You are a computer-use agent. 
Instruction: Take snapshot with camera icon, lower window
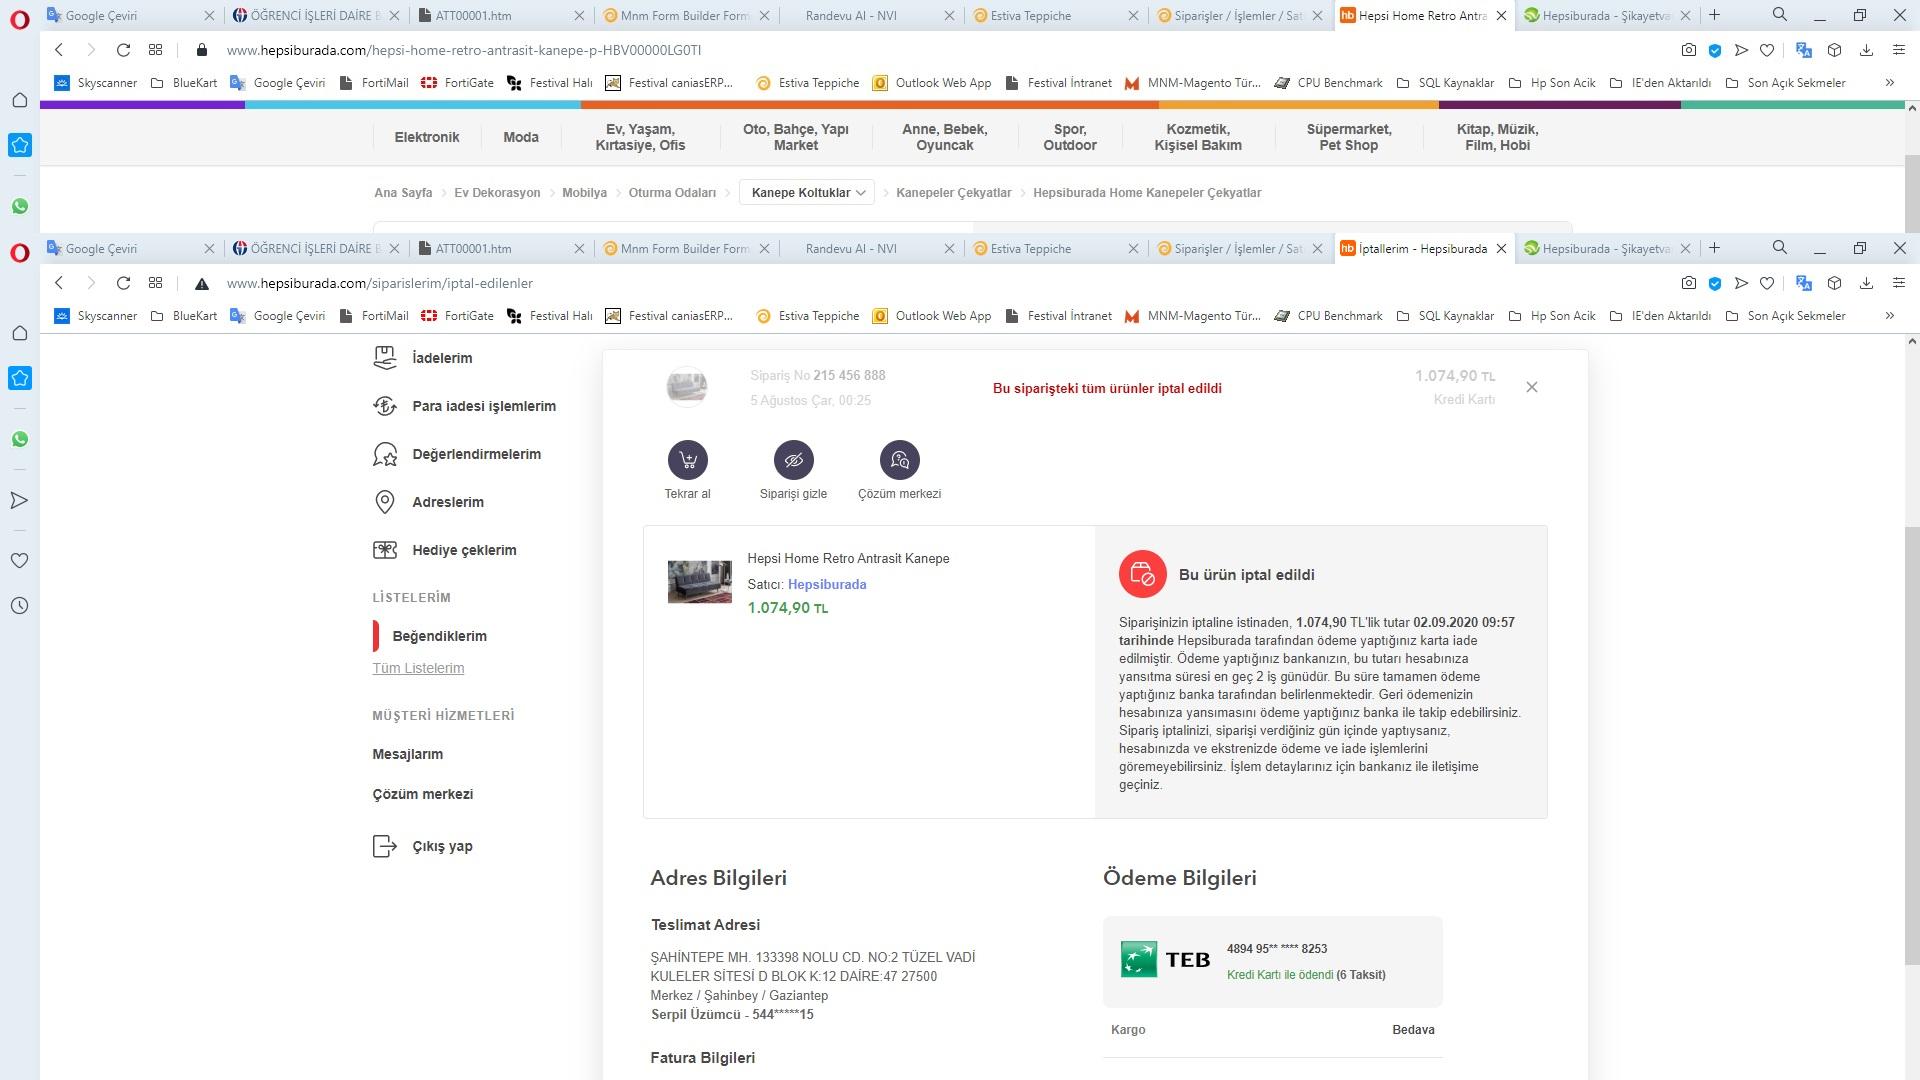click(1688, 283)
